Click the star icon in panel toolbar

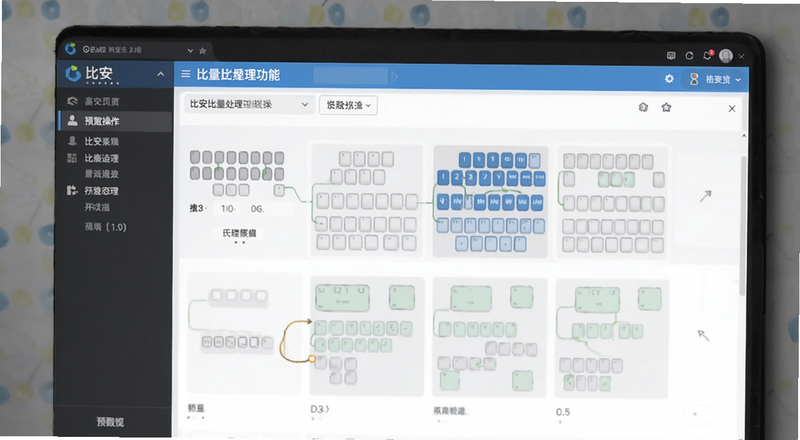666,107
